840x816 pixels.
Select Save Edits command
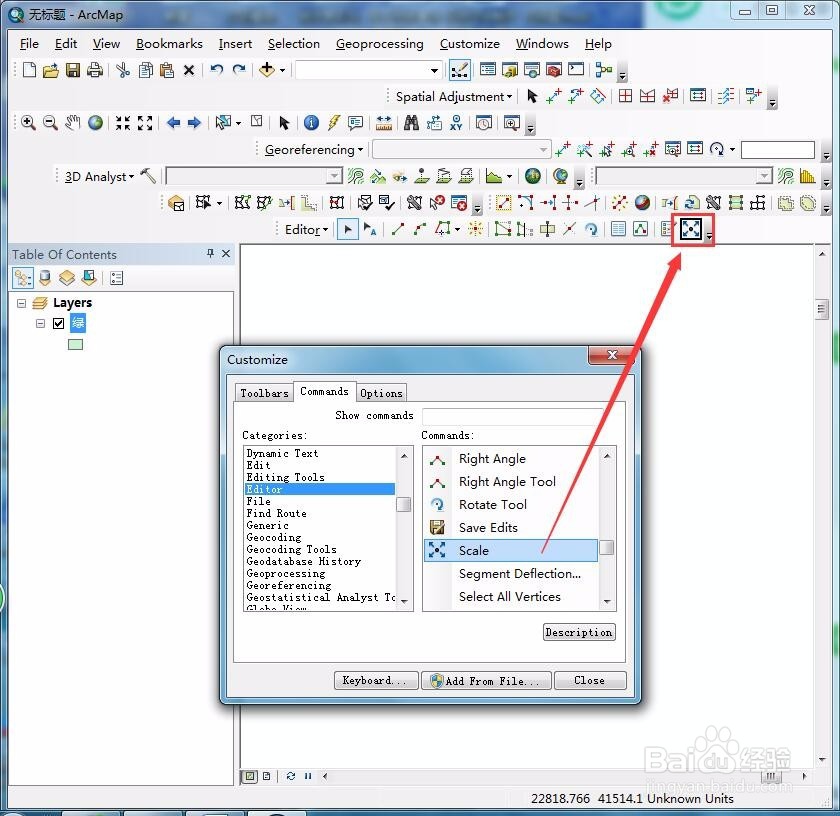coord(511,527)
